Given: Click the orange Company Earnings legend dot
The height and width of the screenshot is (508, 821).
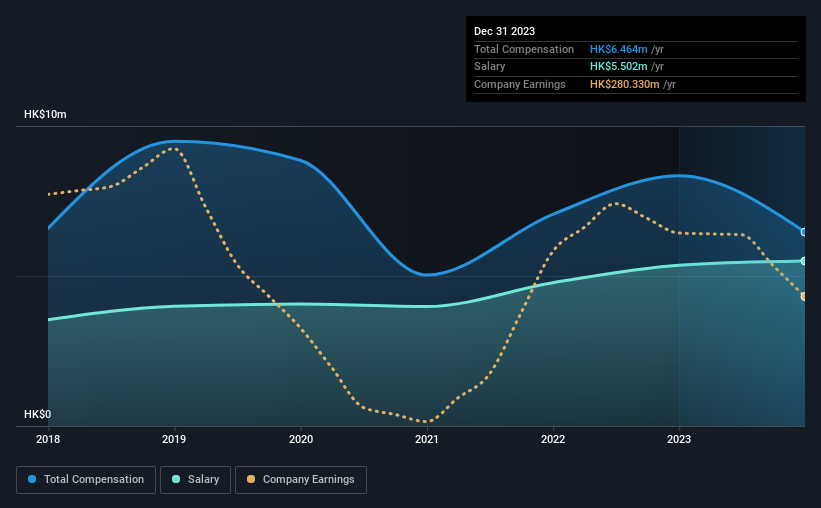Looking at the screenshot, I should pyautogui.click(x=251, y=479).
